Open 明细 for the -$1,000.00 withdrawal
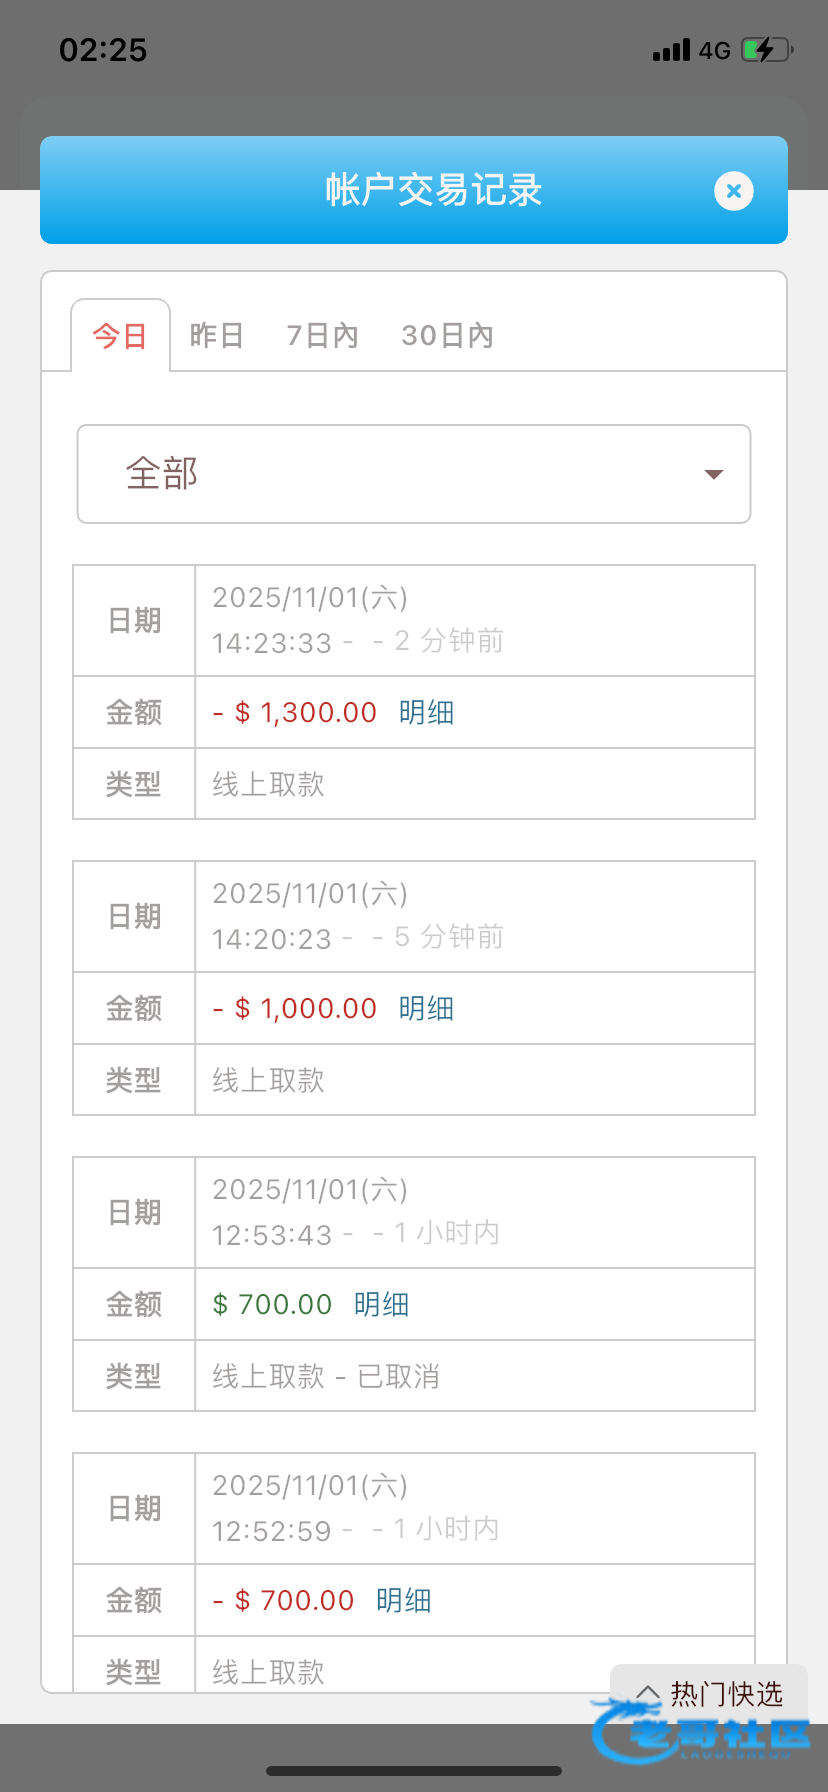828x1792 pixels. (x=427, y=1009)
